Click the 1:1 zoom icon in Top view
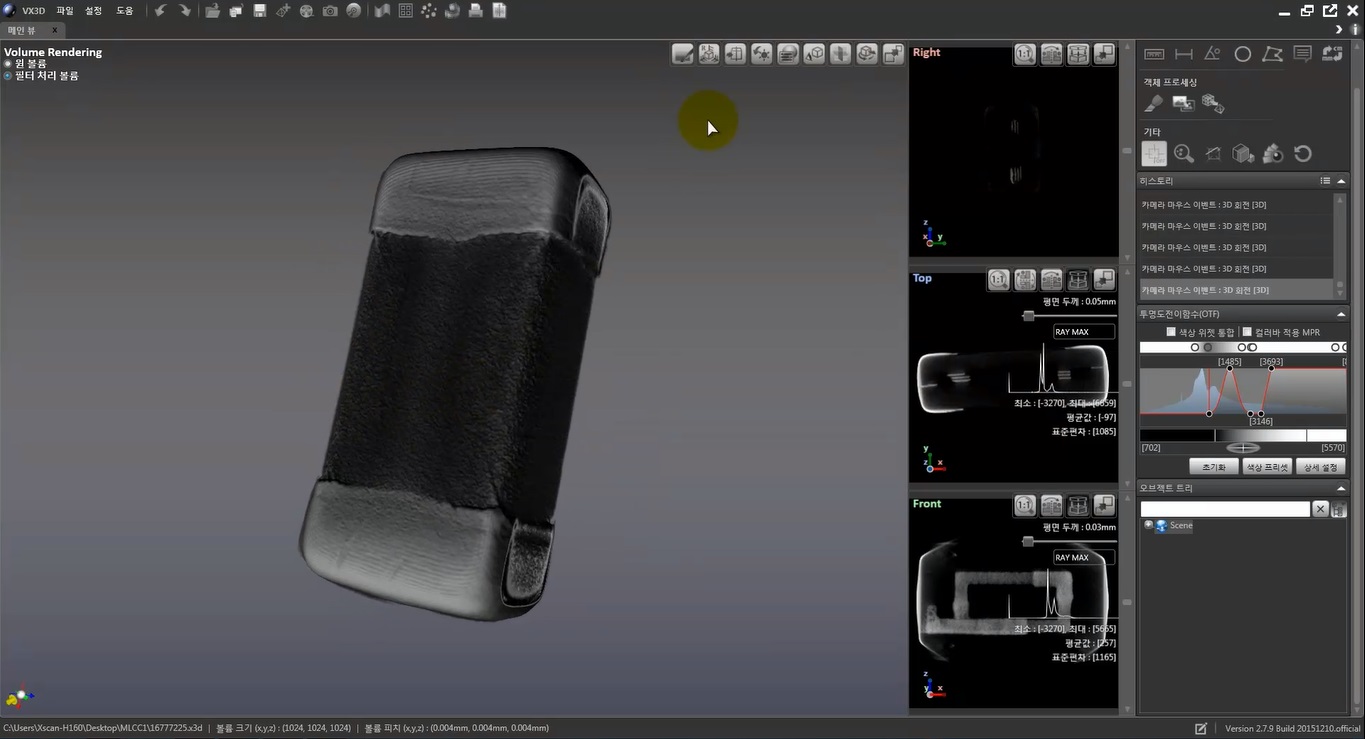This screenshot has height=739, width=1365. point(999,280)
